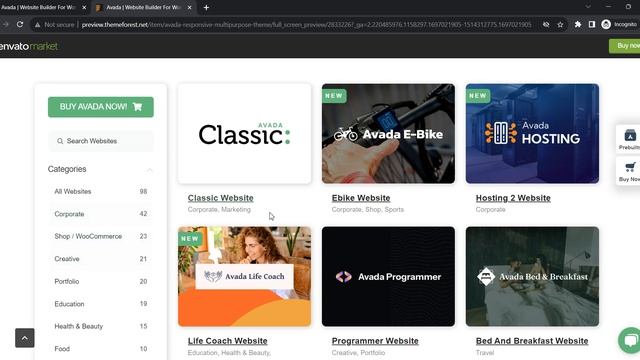This screenshot has width=640, height=360.
Task: Click the NEW badge on Avada Hosting
Action: [x=478, y=96]
